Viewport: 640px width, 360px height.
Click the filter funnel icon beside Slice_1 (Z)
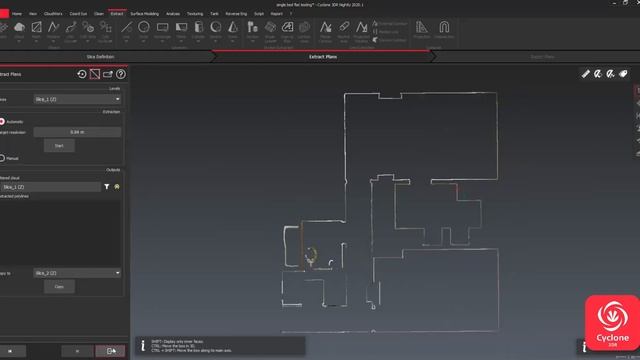coord(107,187)
